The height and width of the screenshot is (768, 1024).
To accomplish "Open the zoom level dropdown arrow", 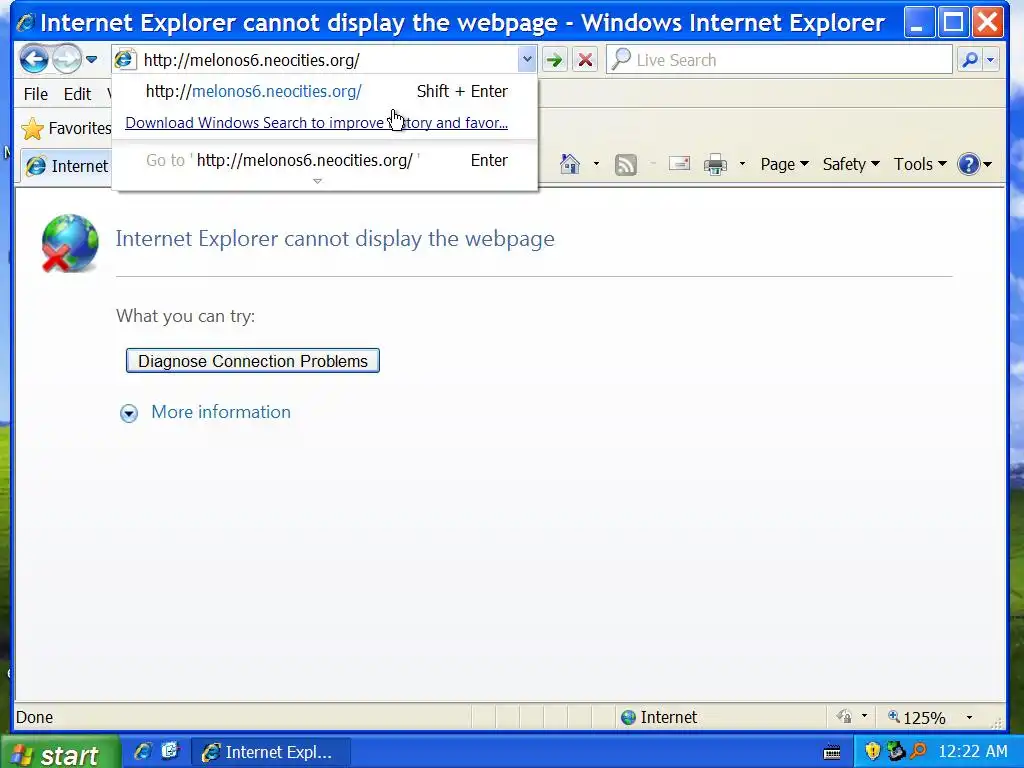I will 969,717.
